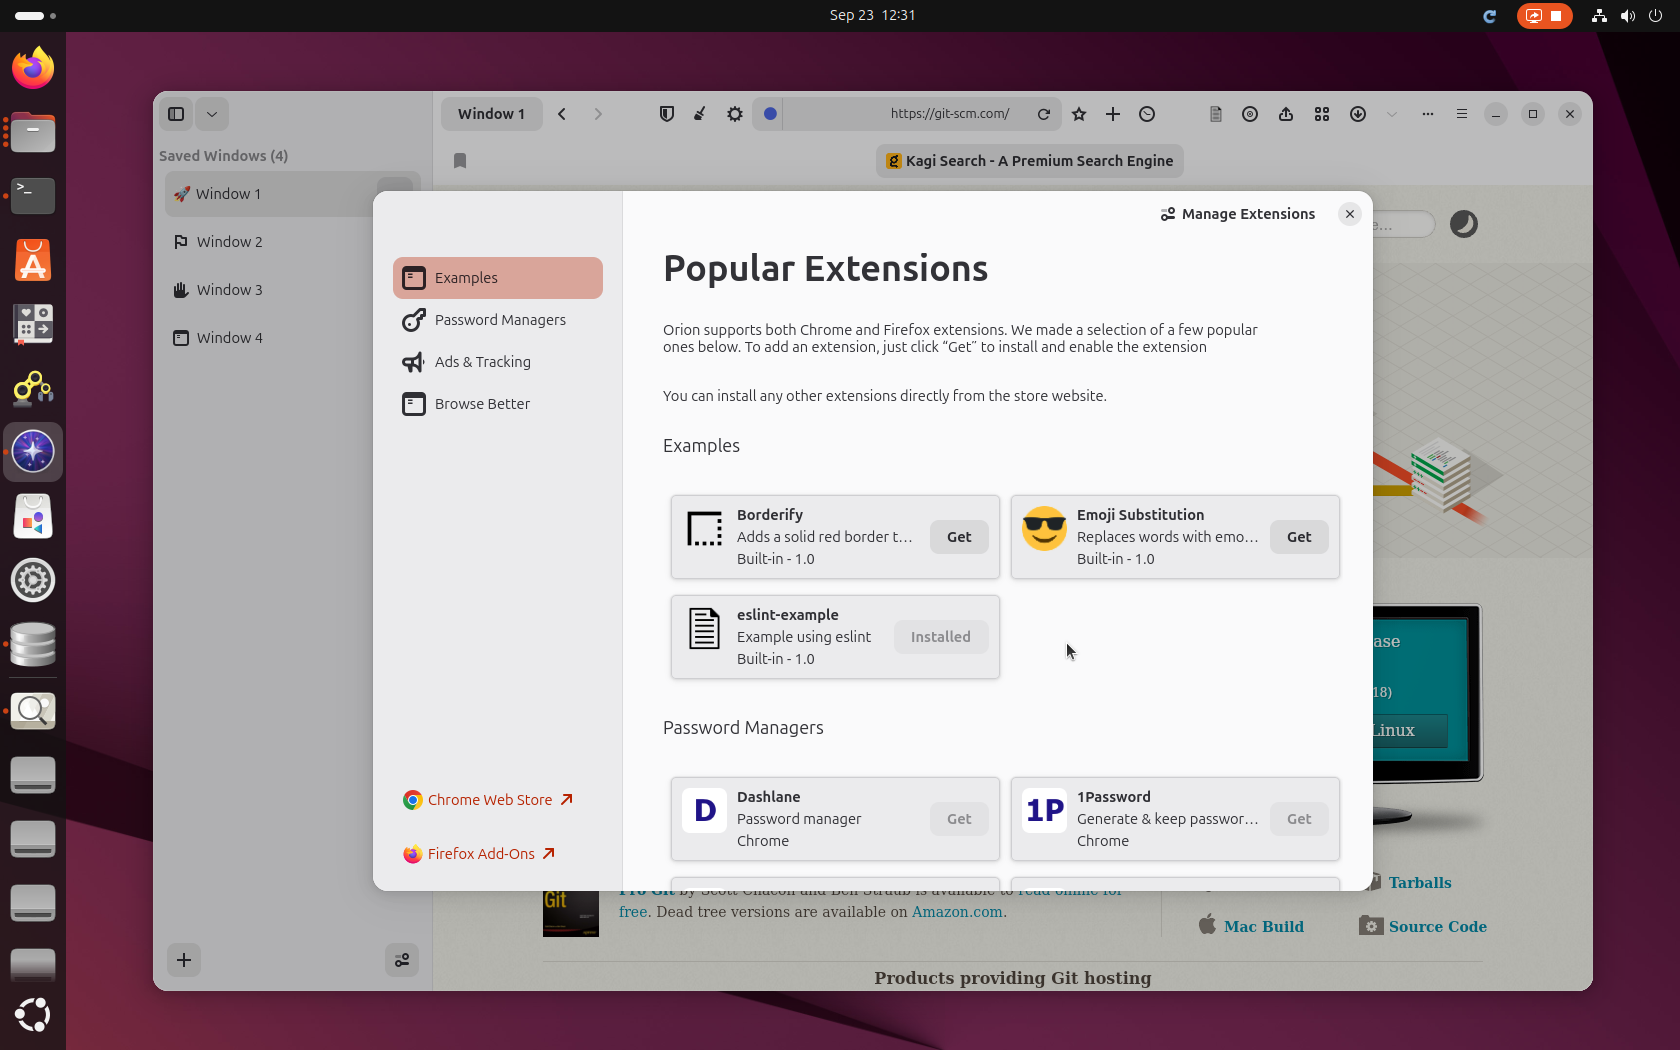Open the tab overview grid icon
1680x1050 pixels.
click(x=1322, y=114)
